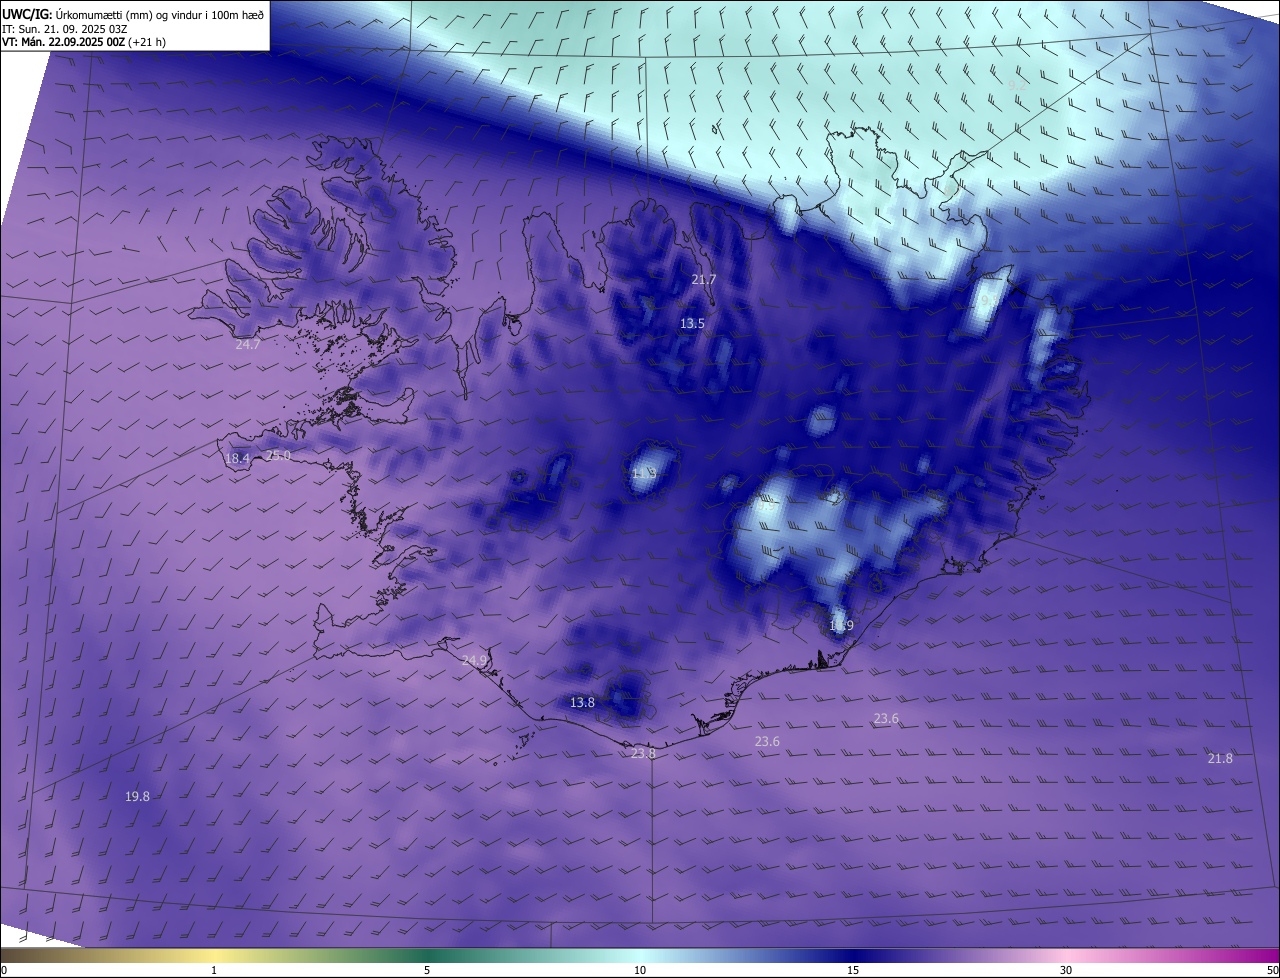Image resolution: width=1280 pixels, height=978 pixels.
Task: Click the 15 tick on color scale
Action: 853,970
